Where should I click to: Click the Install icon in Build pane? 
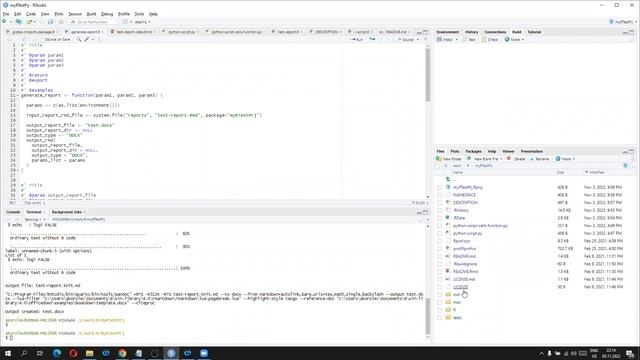[x=440, y=40]
